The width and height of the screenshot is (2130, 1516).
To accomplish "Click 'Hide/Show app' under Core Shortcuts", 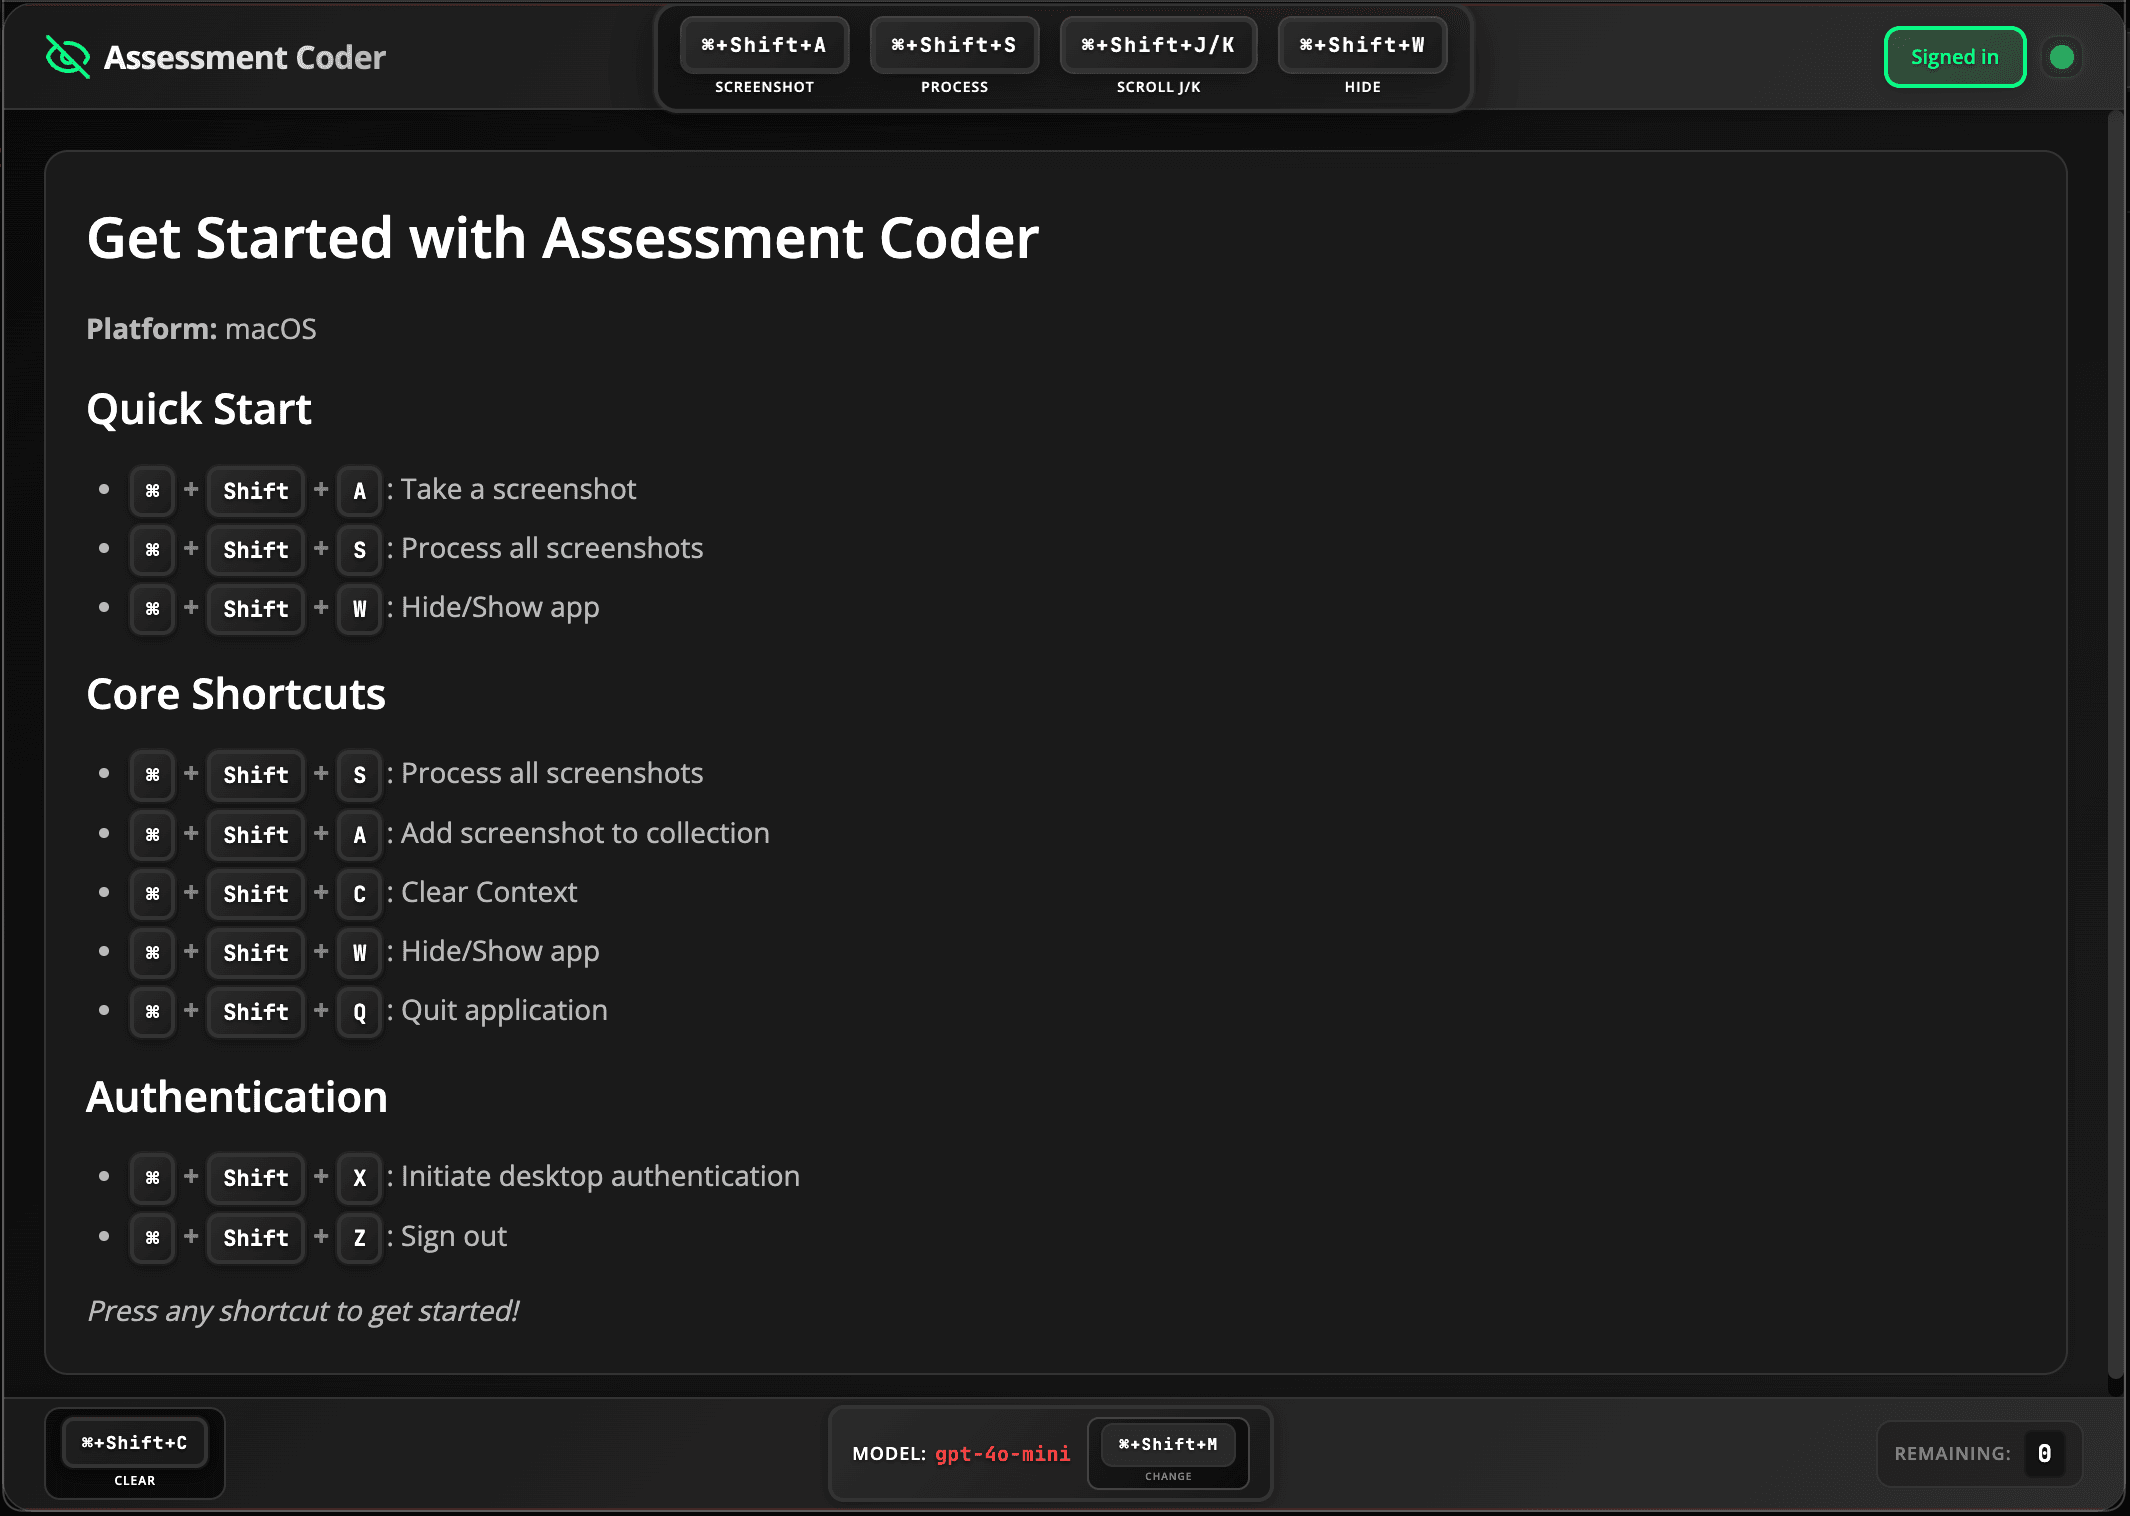I will pos(500,951).
